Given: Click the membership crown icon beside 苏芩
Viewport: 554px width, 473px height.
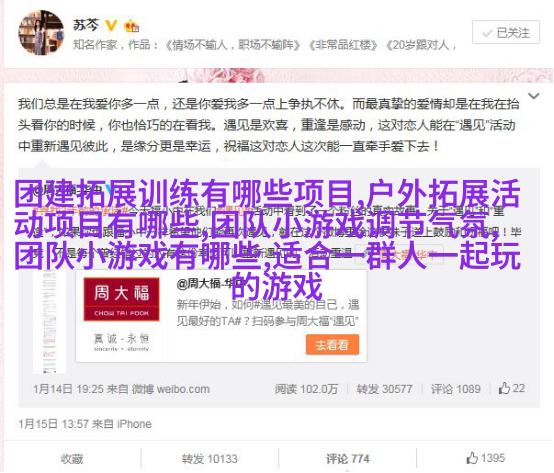Looking at the screenshot, I should (132, 26).
